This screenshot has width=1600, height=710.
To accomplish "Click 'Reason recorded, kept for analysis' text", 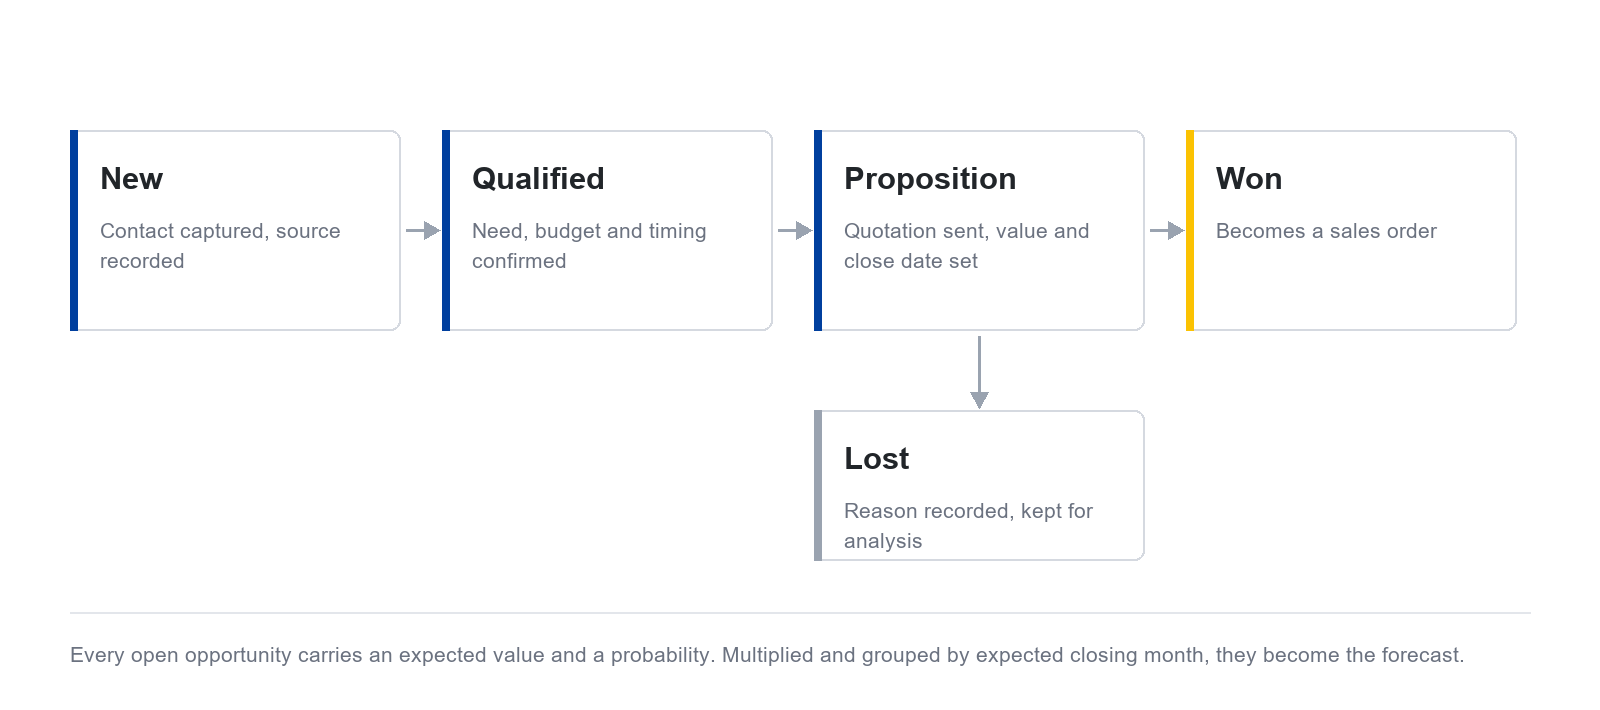I will [968, 526].
